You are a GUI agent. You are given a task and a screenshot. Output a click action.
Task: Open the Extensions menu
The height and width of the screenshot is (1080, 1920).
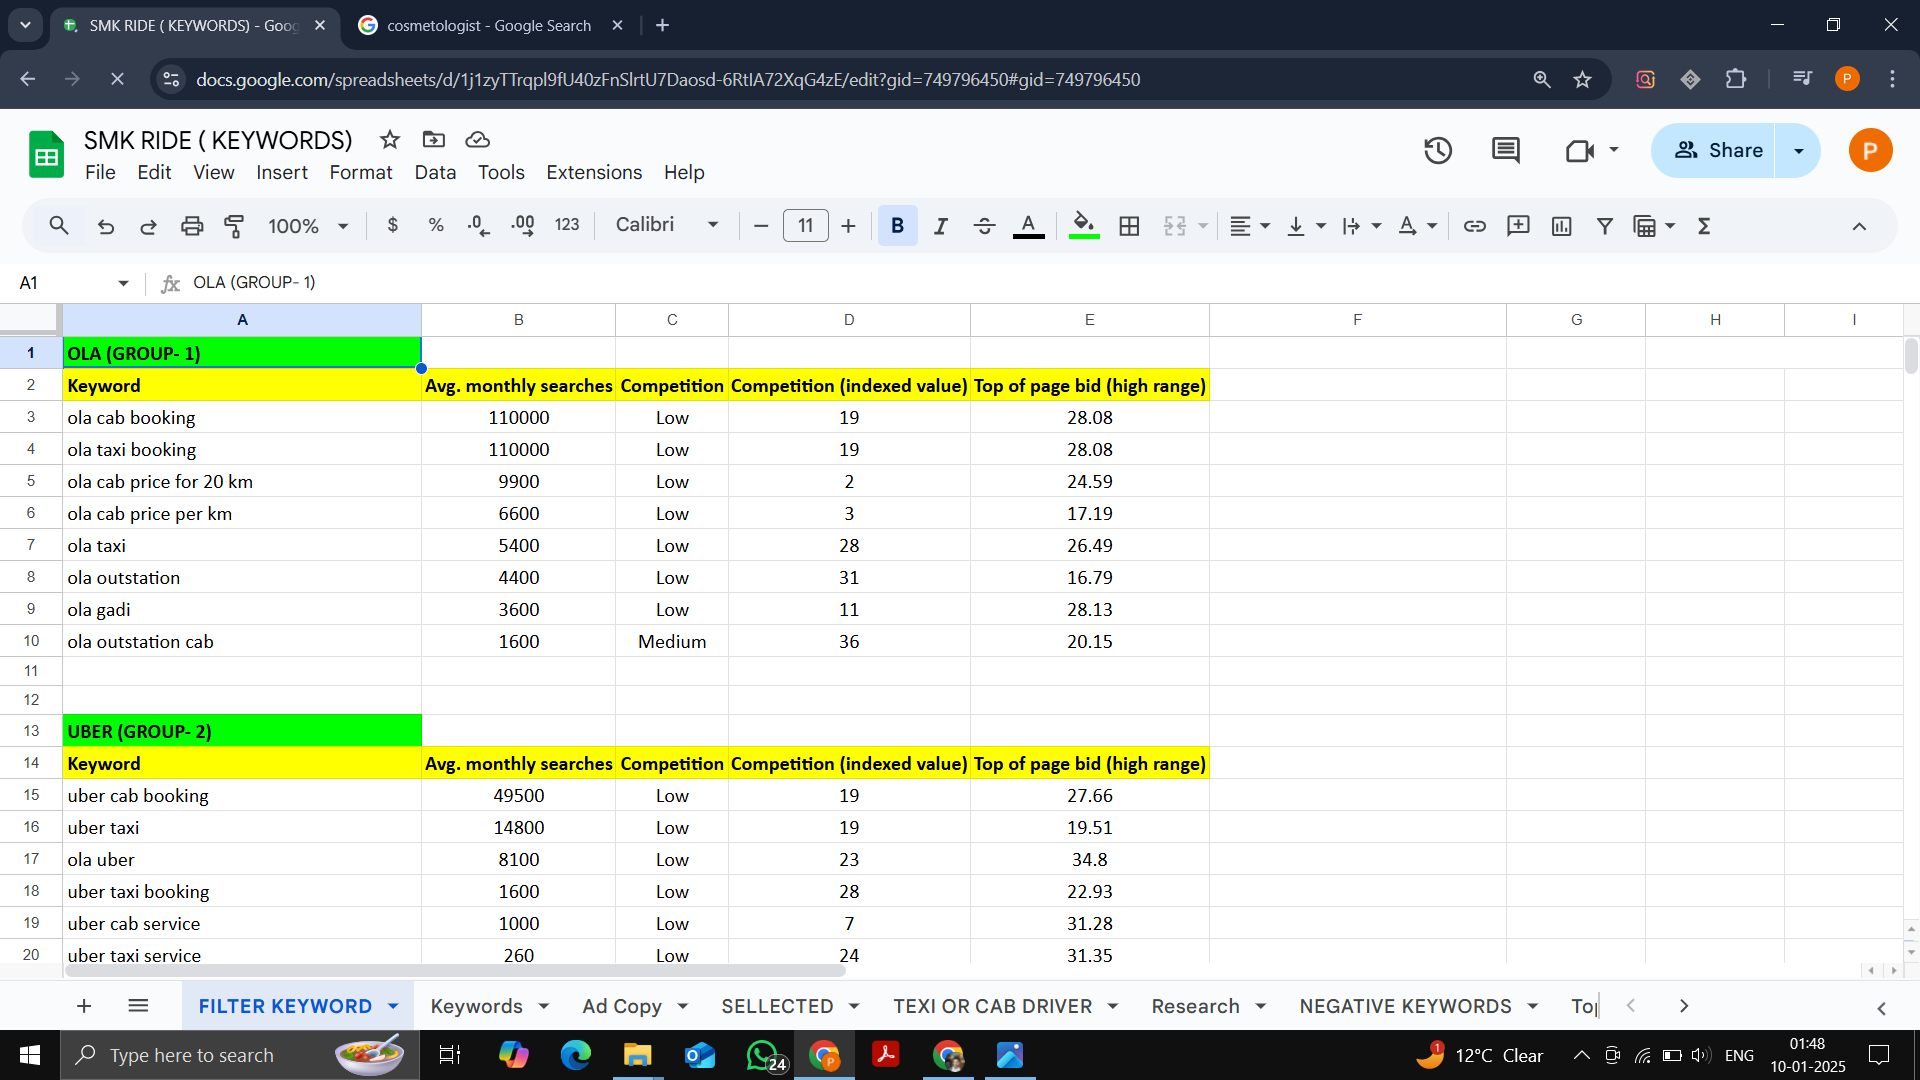click(594, 172)
